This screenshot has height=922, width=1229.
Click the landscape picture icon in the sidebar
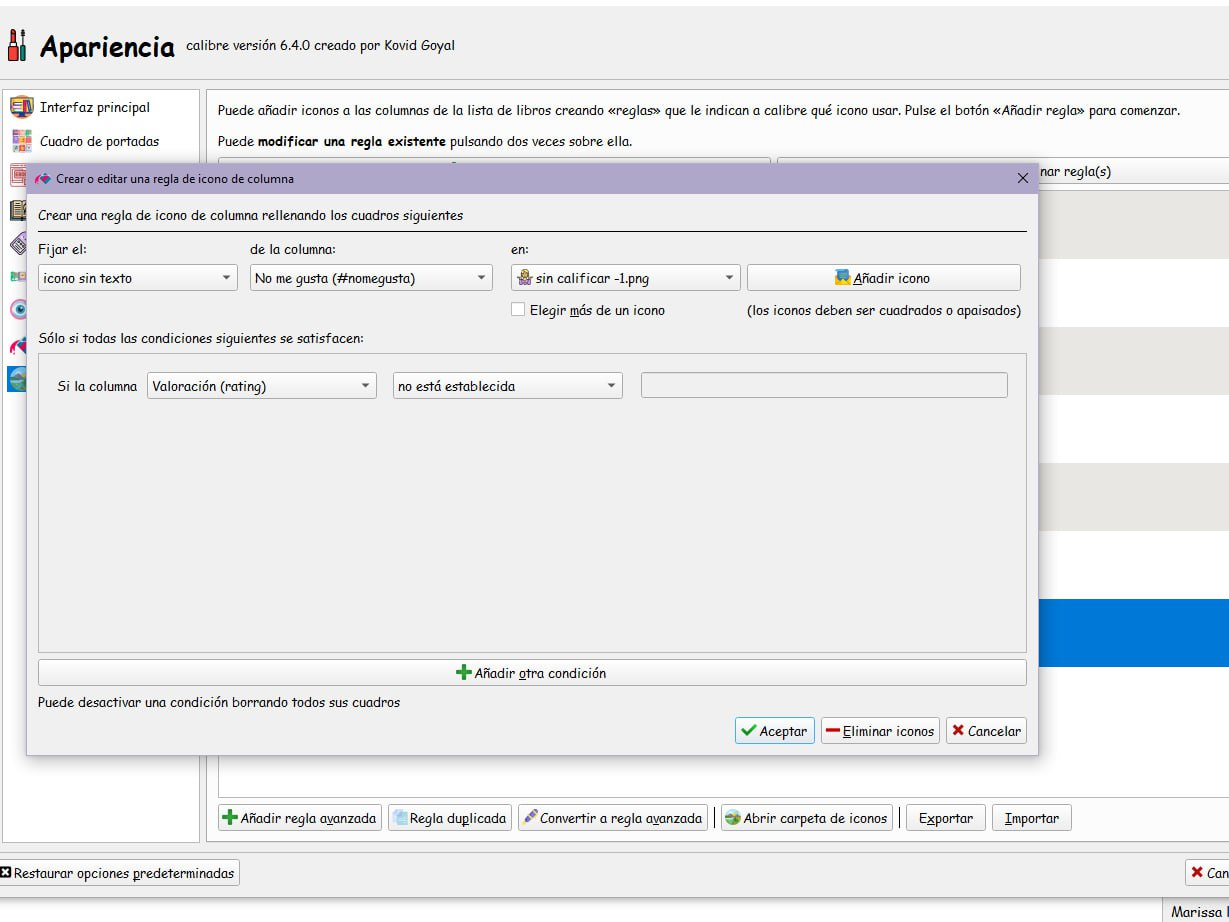click(18, 379)
